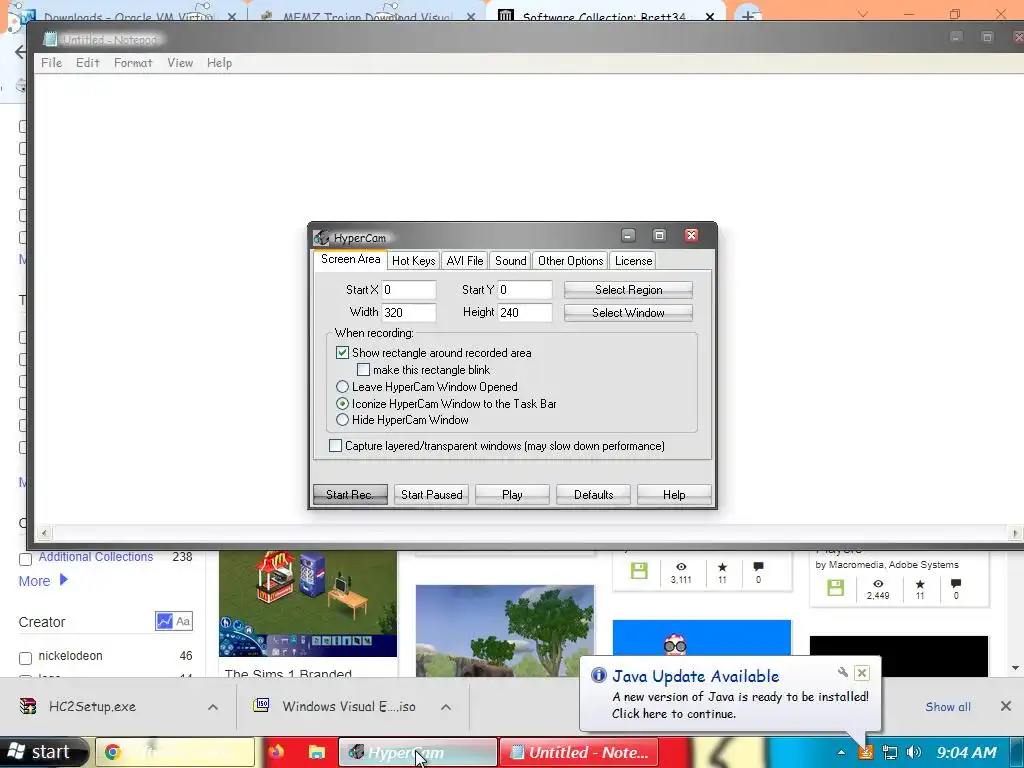Viewport: 1024px width, 768px height.
Task: Click the Windows start button
Action: point(42,752)
